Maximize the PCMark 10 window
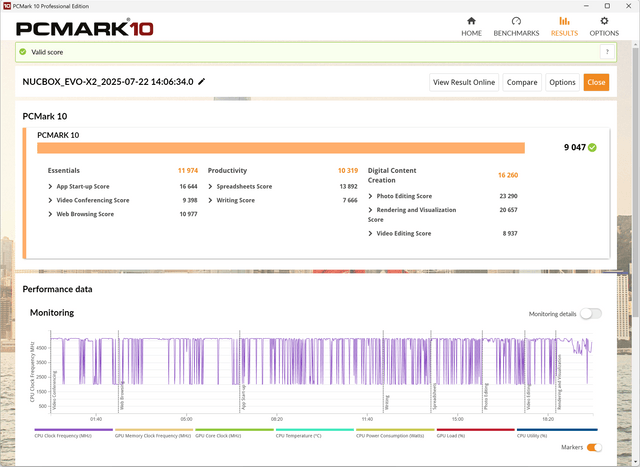This screenshot has width=640, height=467. [x=607, y=6]
